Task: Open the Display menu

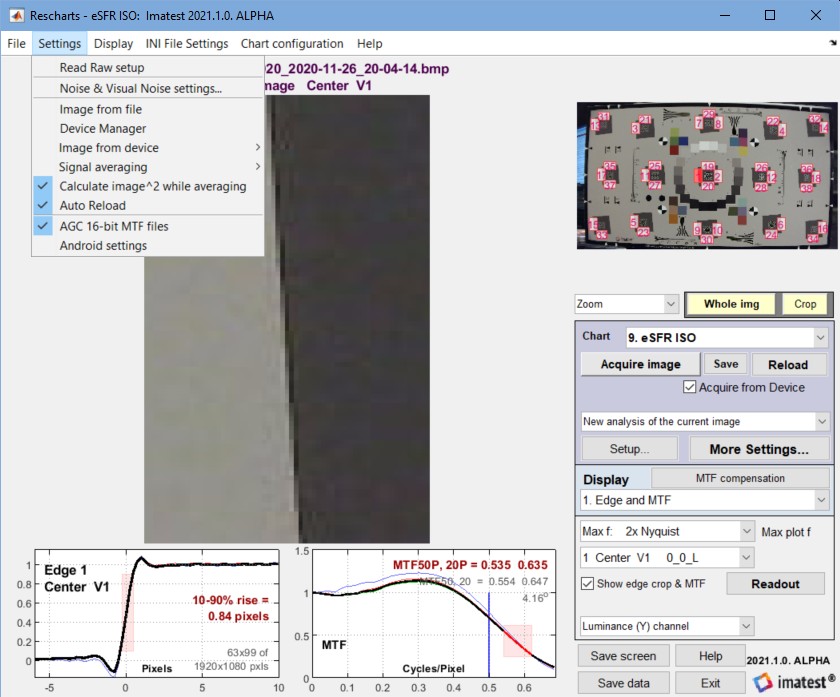Action: tap(113, 43)
